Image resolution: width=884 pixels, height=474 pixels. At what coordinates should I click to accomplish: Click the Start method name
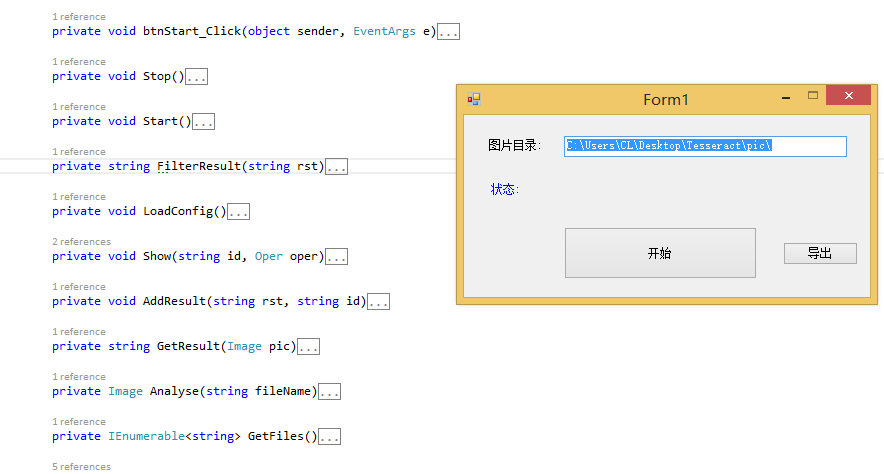(x=160, y=121)
